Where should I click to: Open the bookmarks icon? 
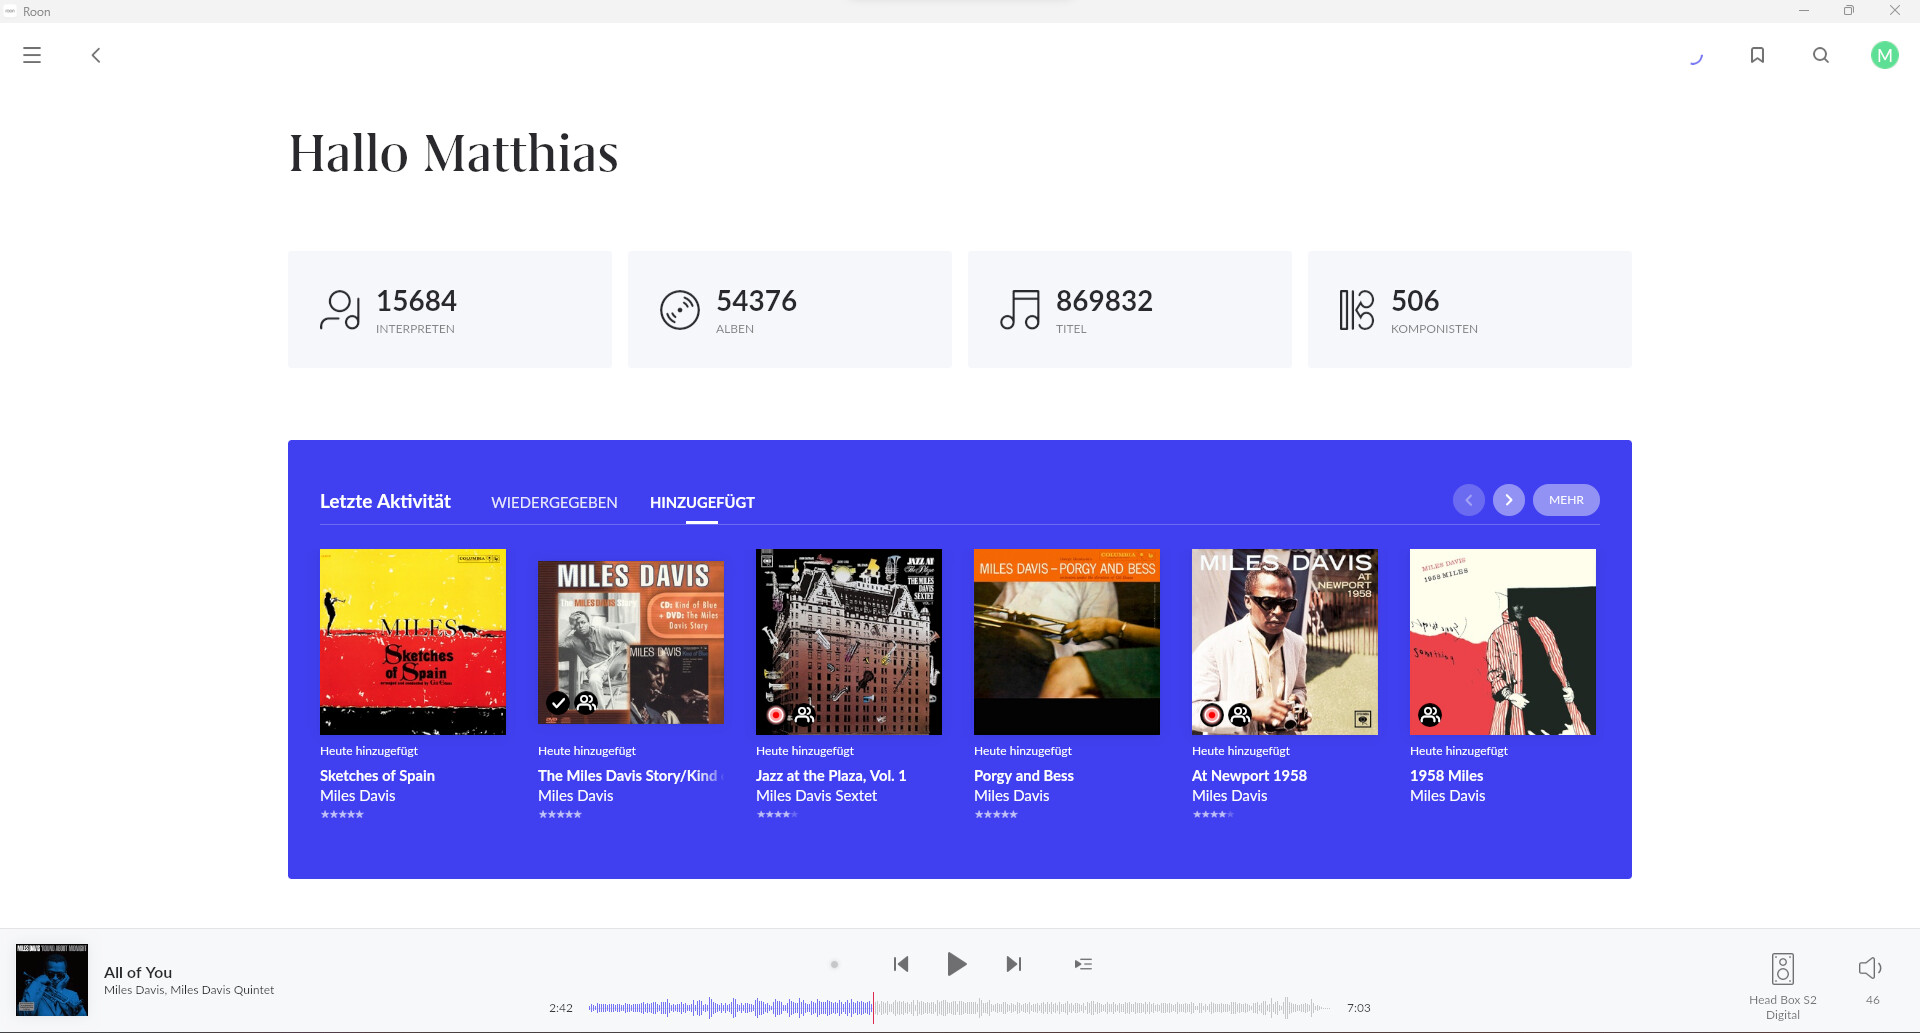pos(1757,55)
